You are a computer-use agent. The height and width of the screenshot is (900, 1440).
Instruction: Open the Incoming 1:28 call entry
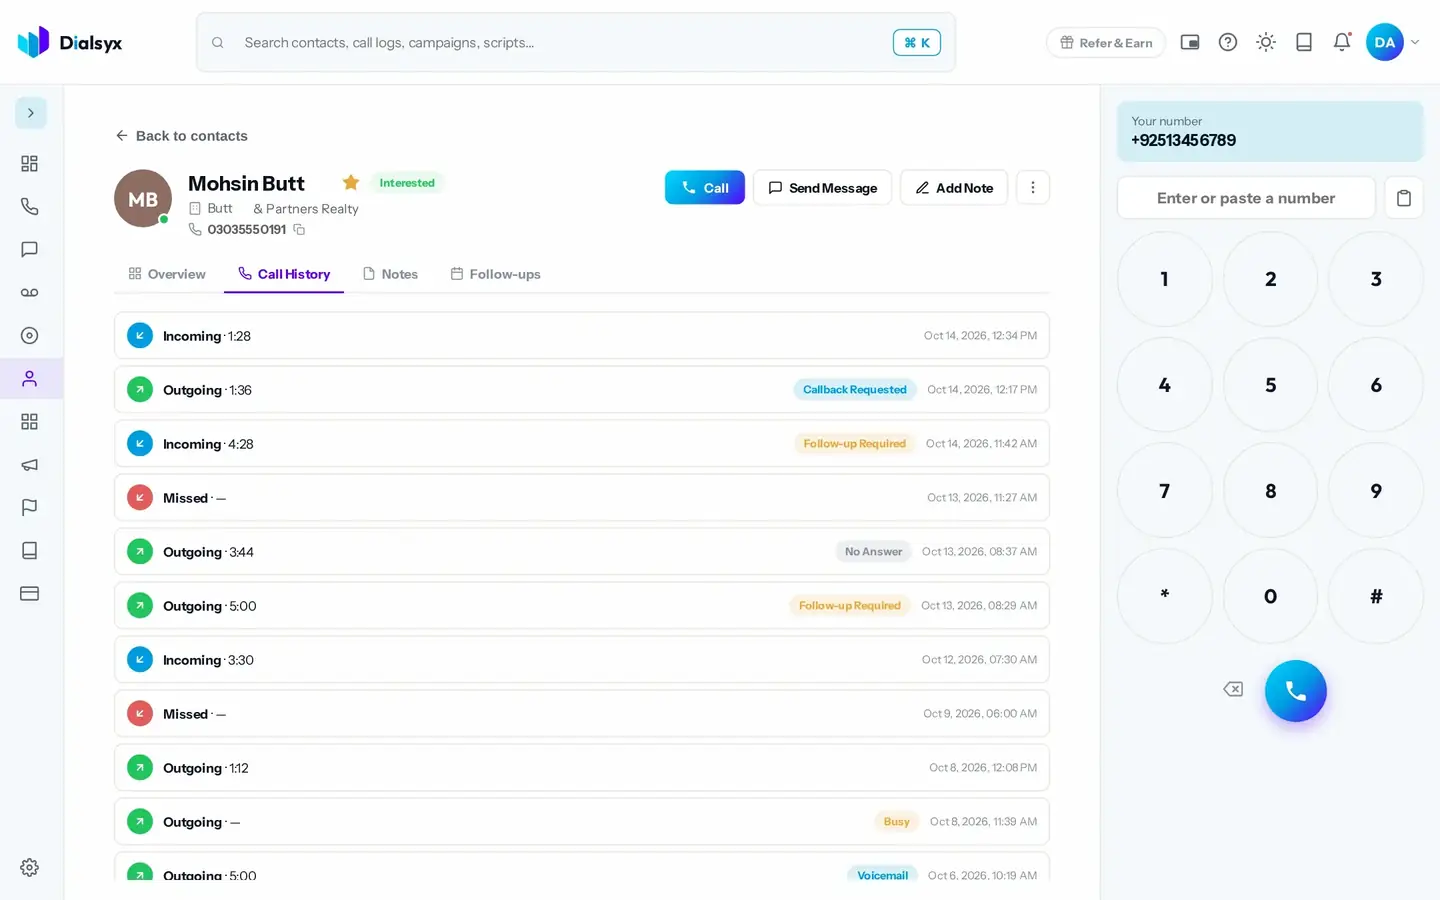point(582,336)
